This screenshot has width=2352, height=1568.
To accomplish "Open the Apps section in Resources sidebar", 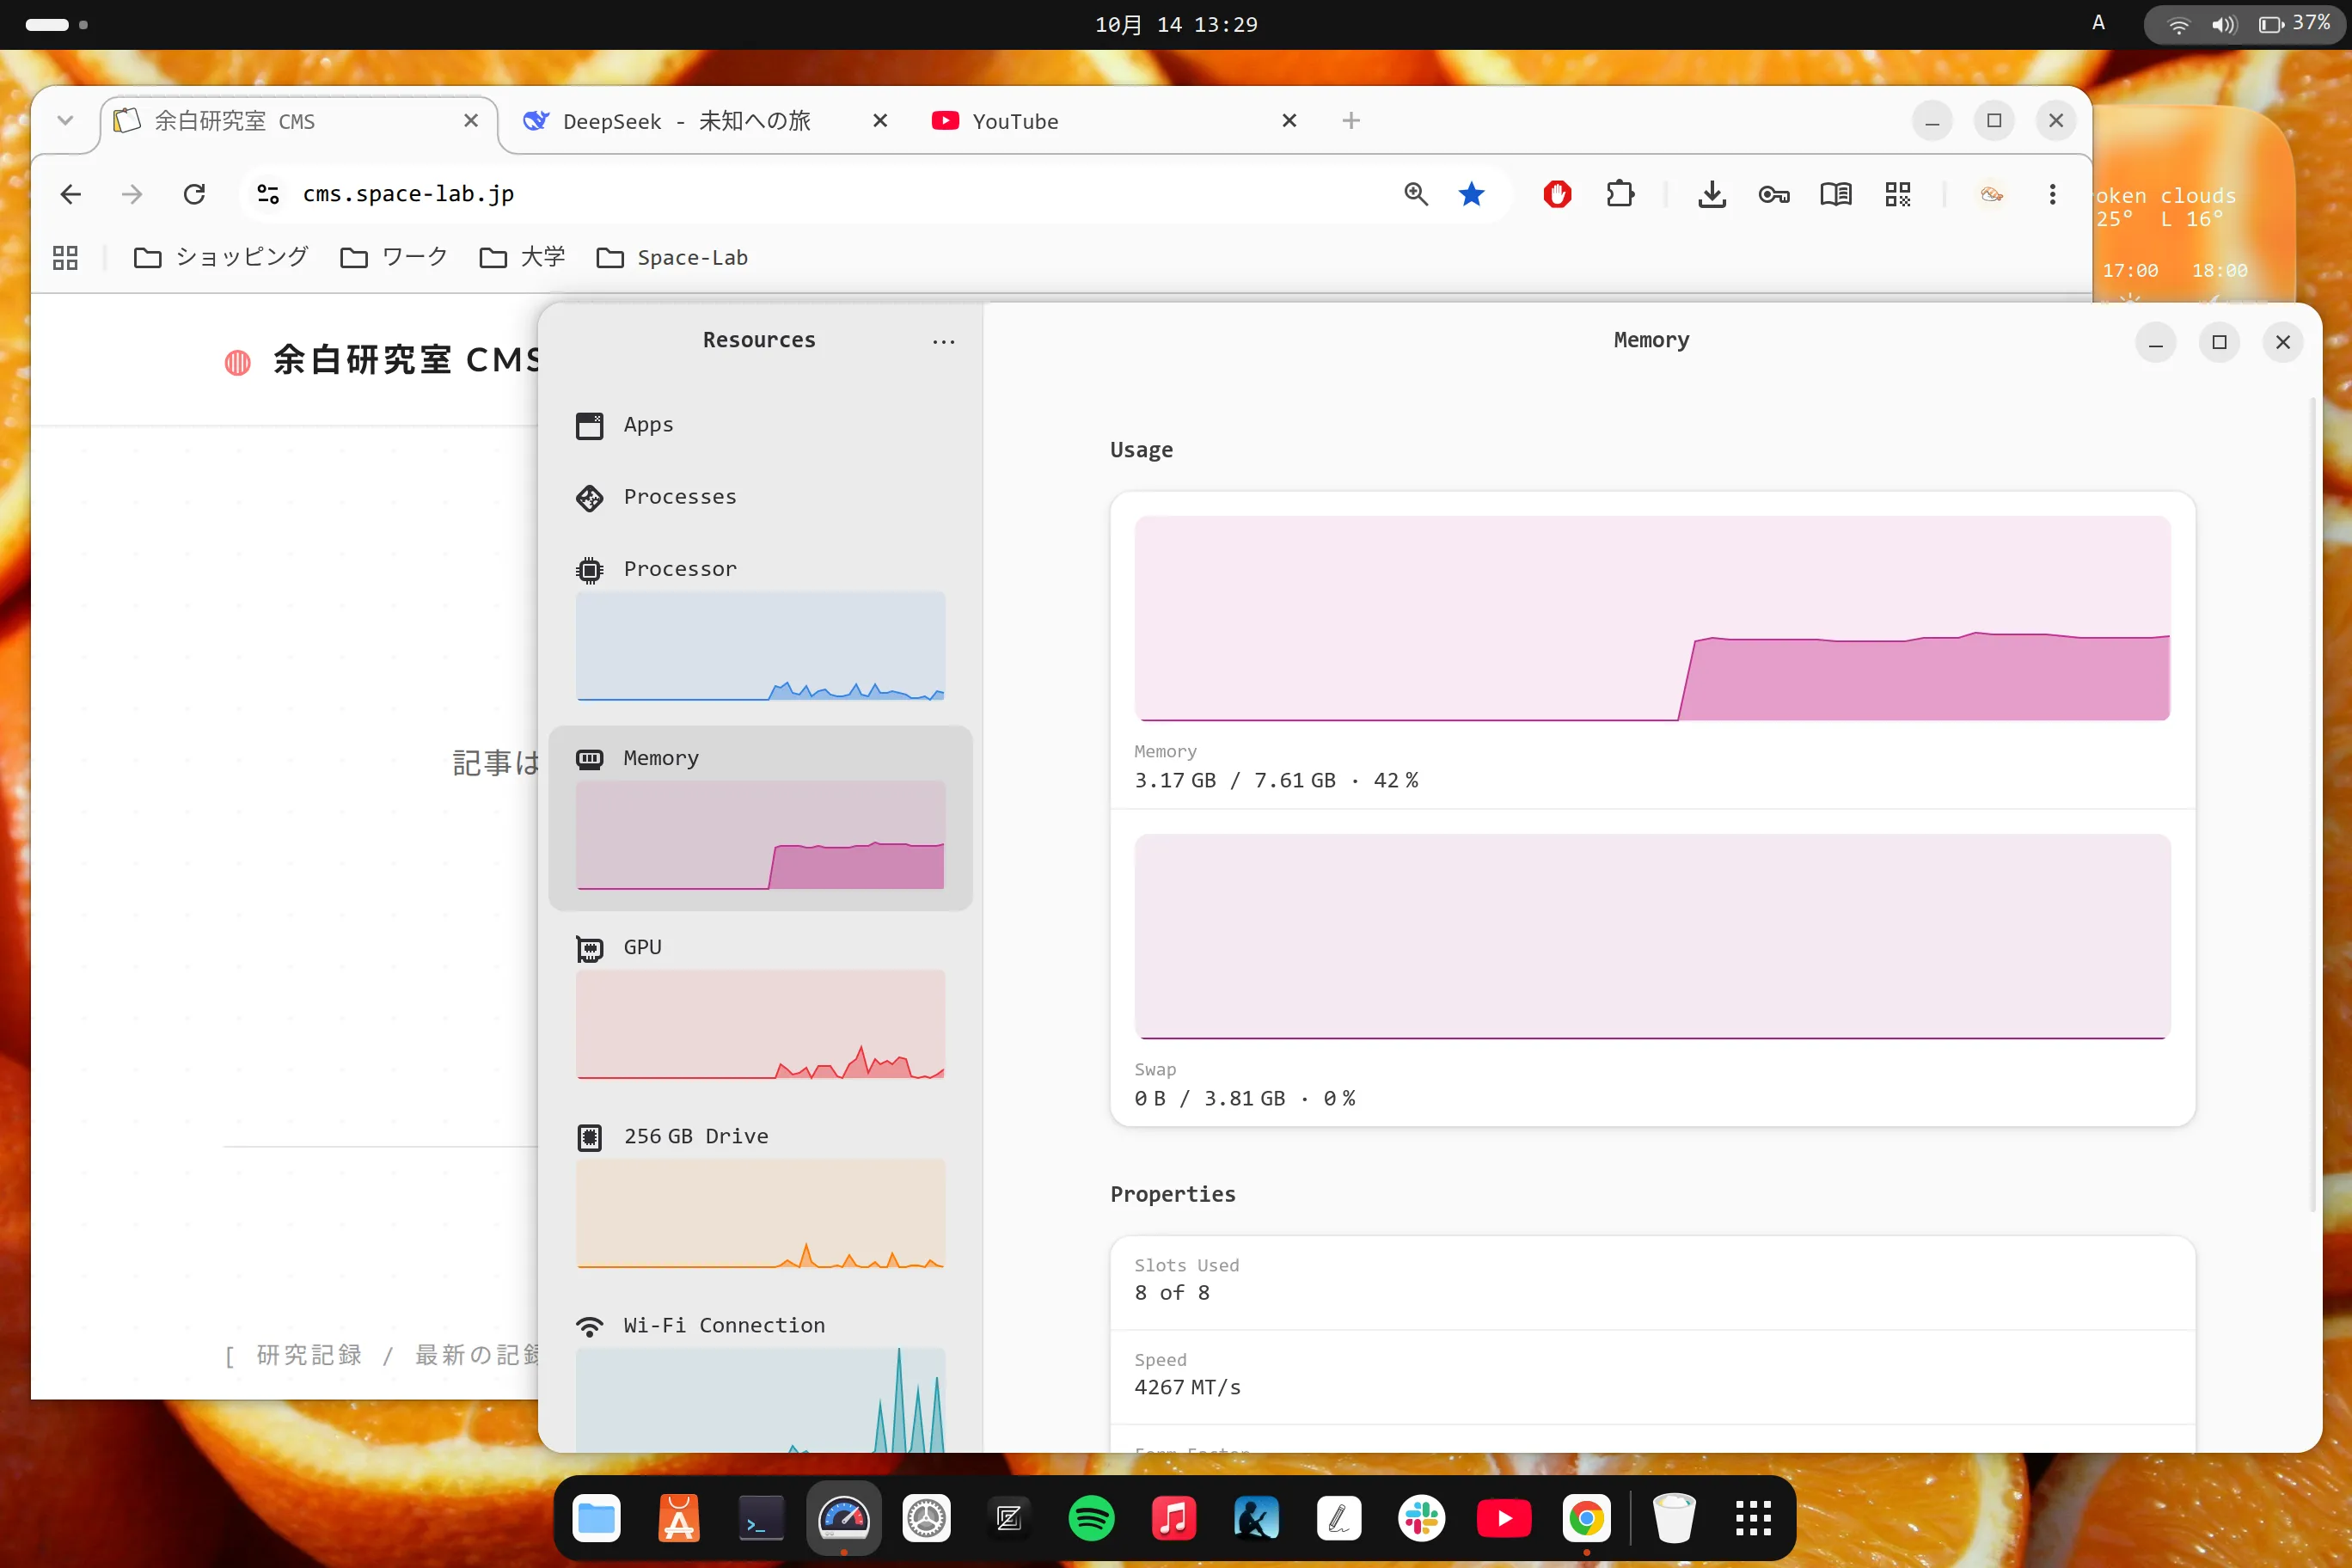I will tap(760, 425).
